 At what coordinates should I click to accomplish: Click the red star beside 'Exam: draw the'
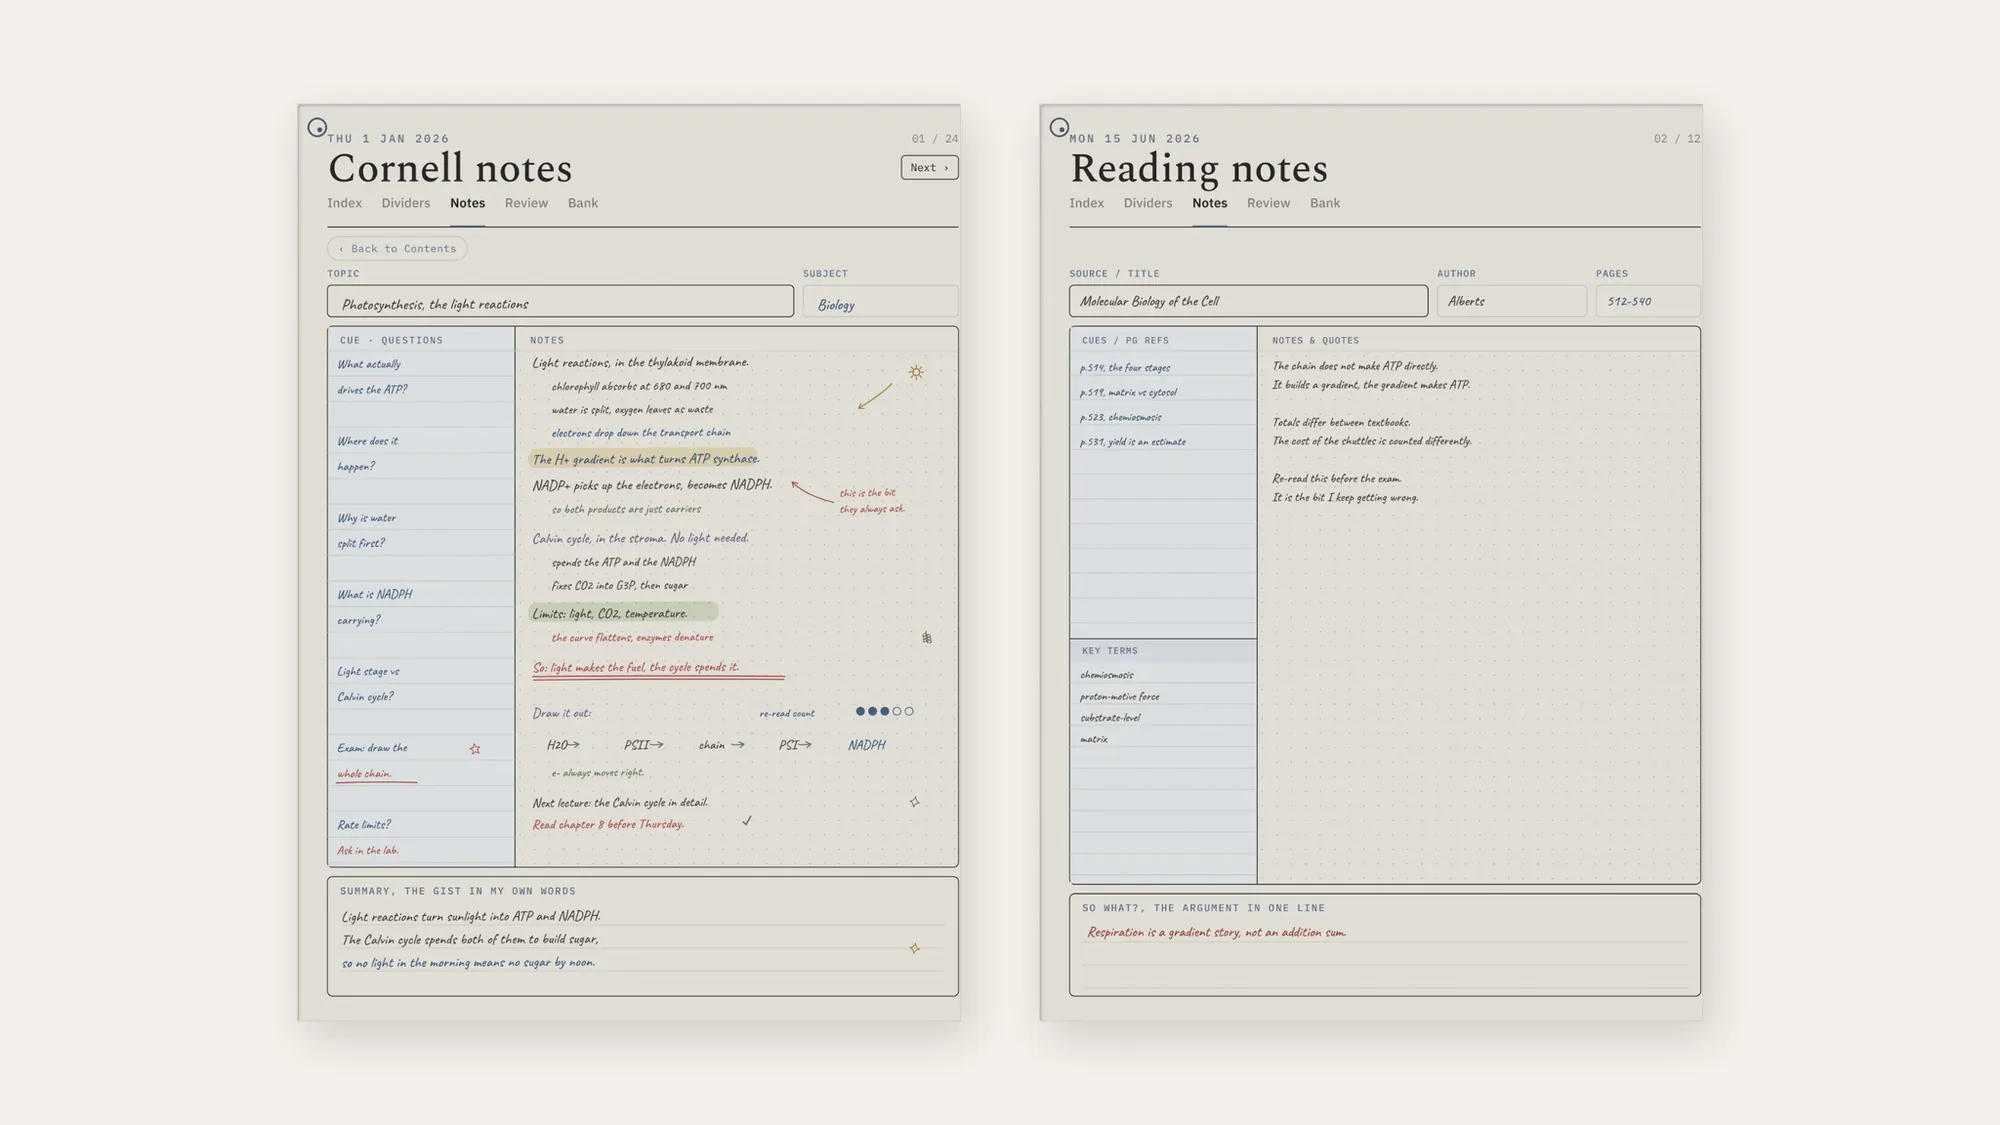pyautogui.click(x=475, y=749)
